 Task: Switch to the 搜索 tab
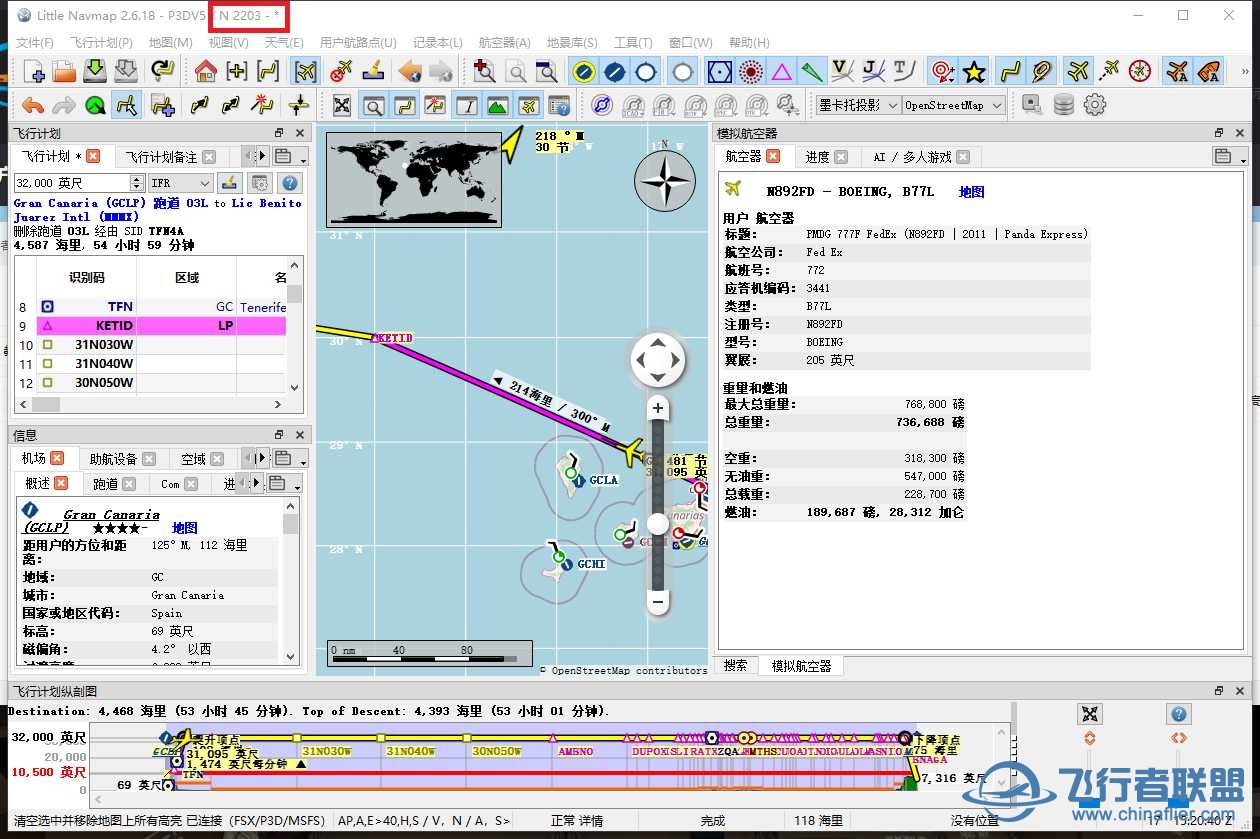735,665
